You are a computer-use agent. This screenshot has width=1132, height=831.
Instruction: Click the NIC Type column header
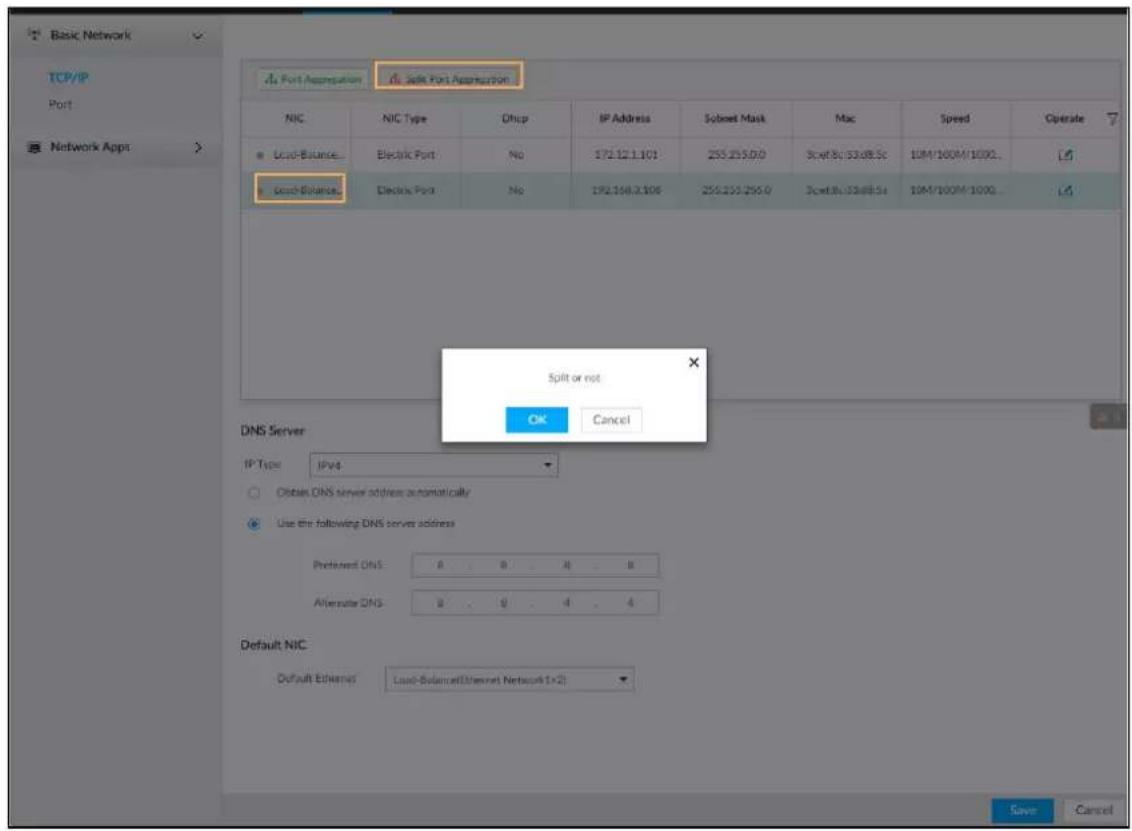tap(404, 118)
